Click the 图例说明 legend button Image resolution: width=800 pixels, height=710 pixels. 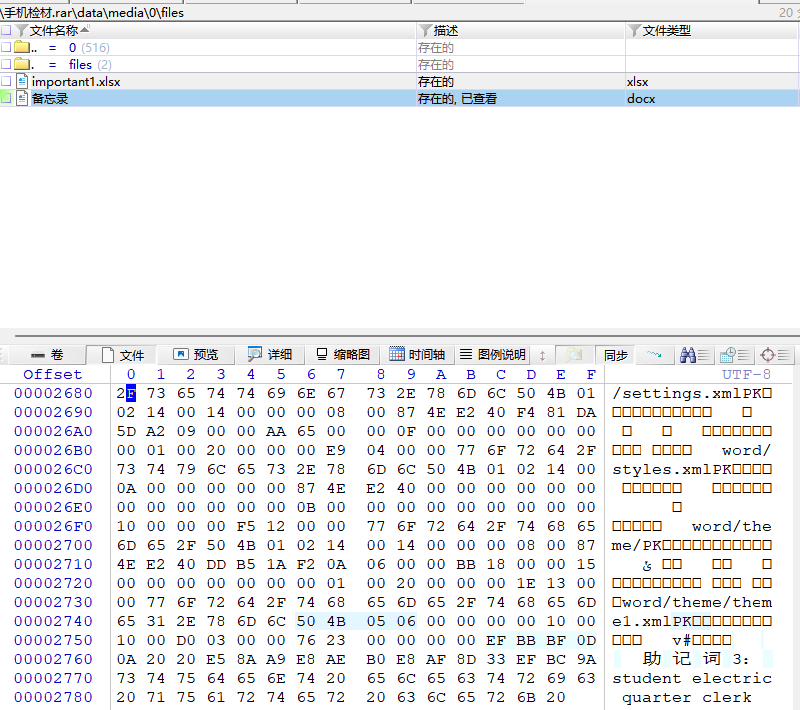coord(492,355)
